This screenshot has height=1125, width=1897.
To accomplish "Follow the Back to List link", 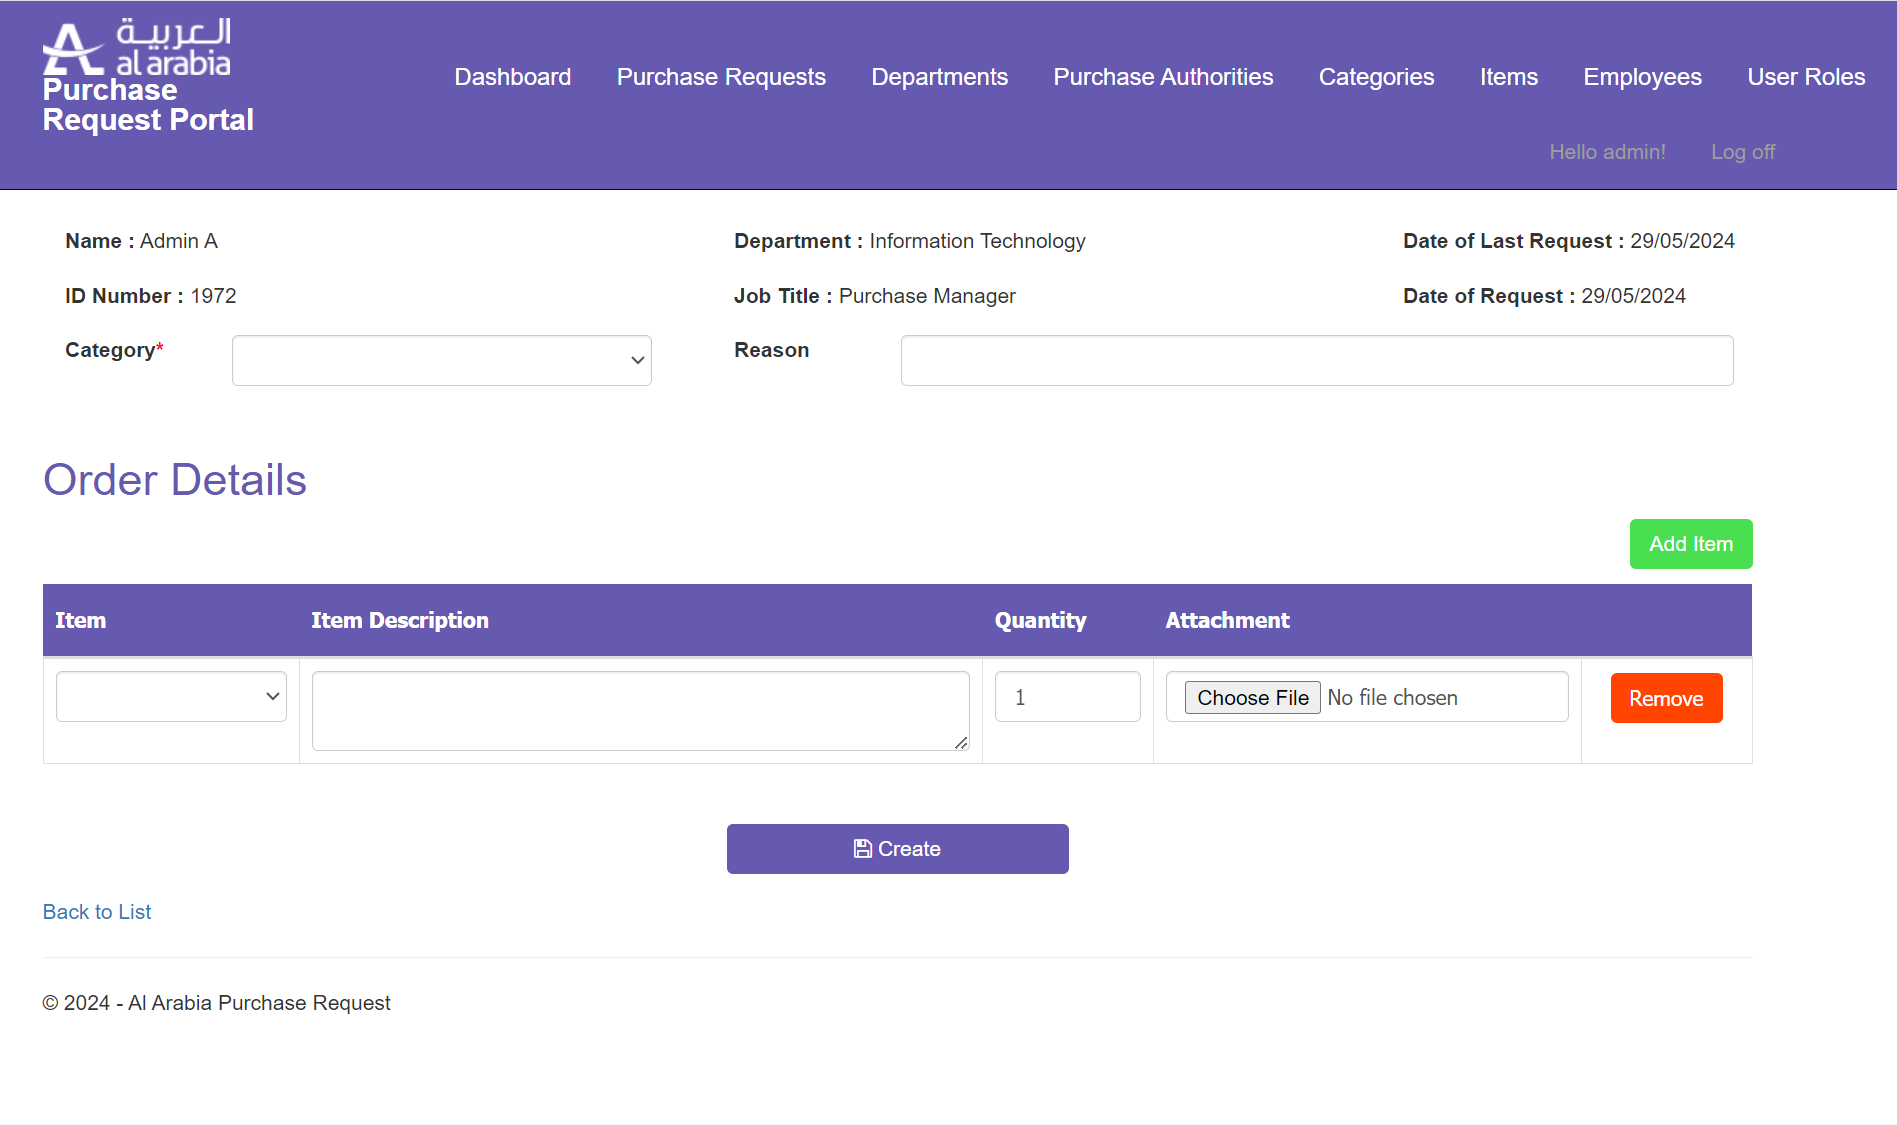I will pyautogui.click(x=97, y=912).
